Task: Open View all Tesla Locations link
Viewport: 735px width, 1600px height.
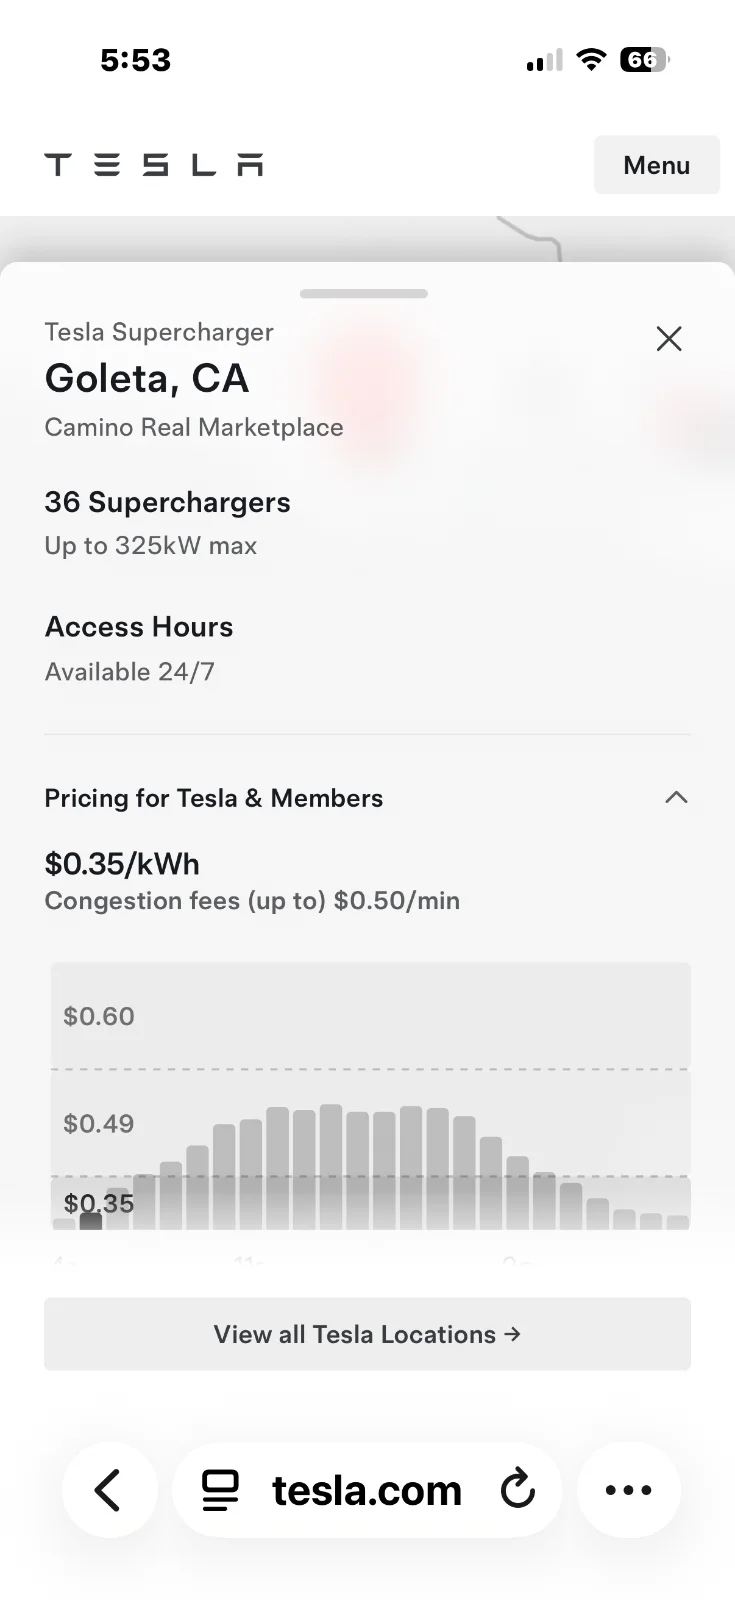Action: tap(367, 1334)
